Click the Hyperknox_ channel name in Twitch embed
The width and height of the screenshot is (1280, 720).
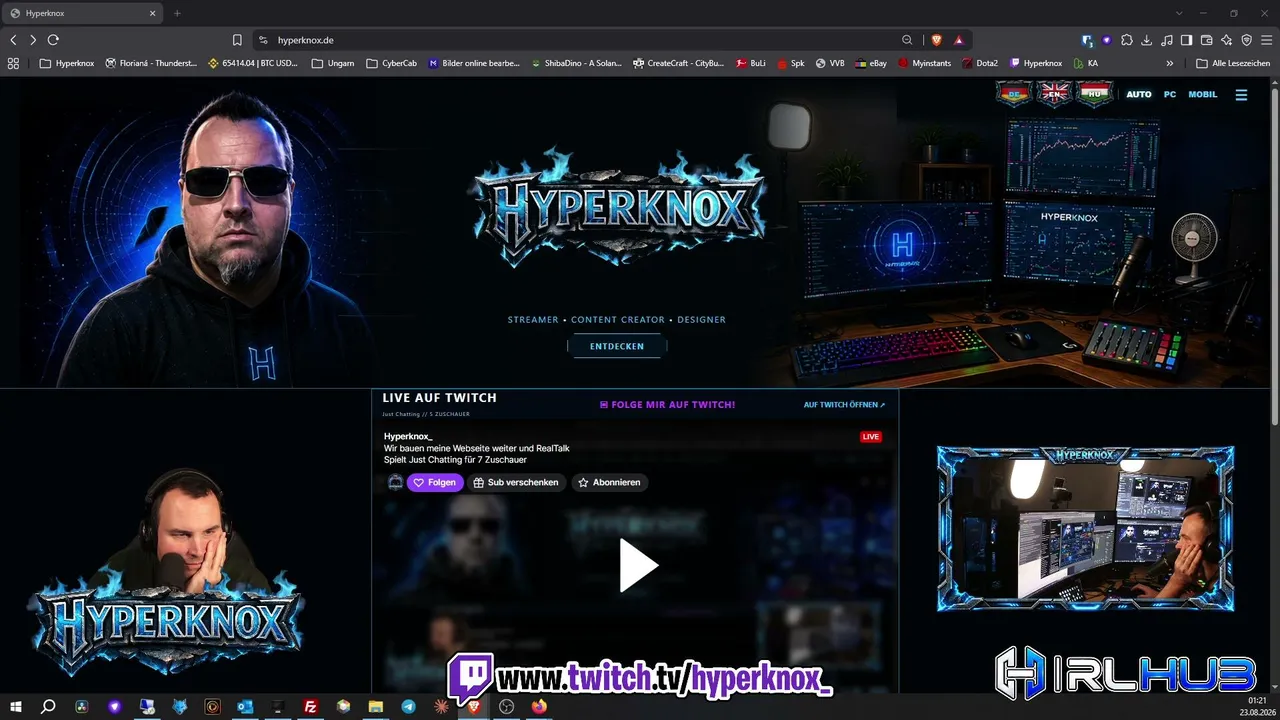pos(408,436)
